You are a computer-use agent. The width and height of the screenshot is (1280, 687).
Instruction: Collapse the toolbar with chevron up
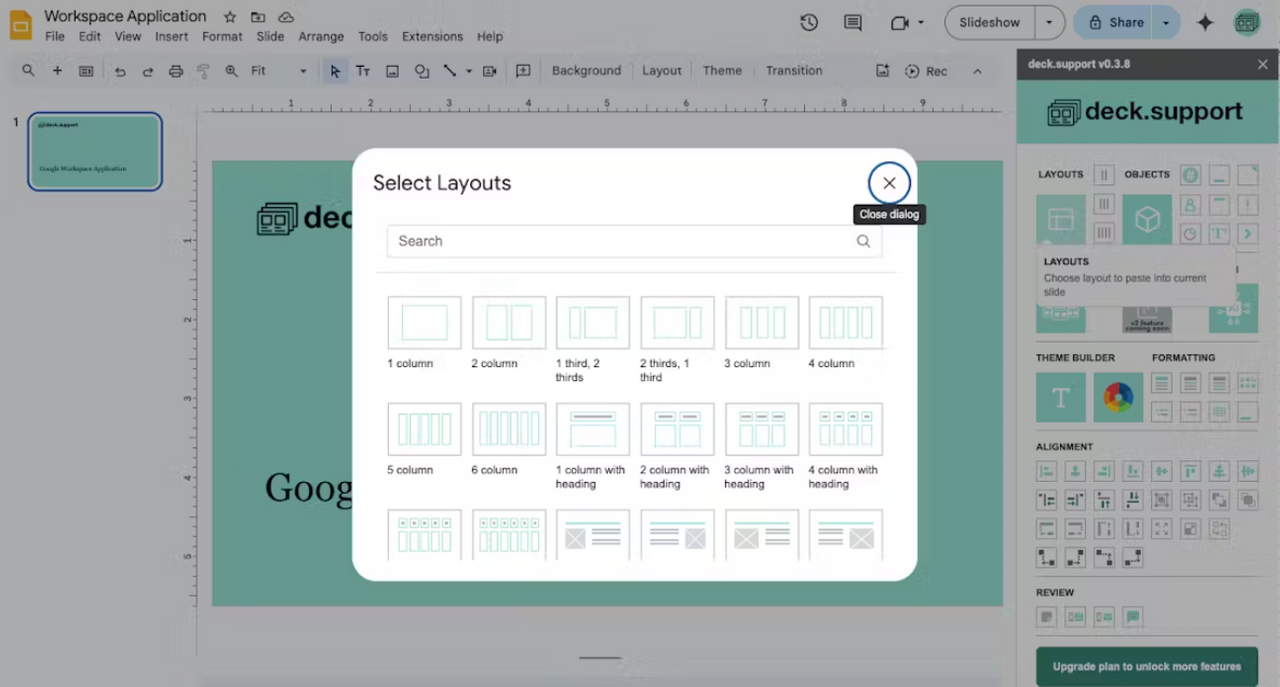[x=977, y=71]
